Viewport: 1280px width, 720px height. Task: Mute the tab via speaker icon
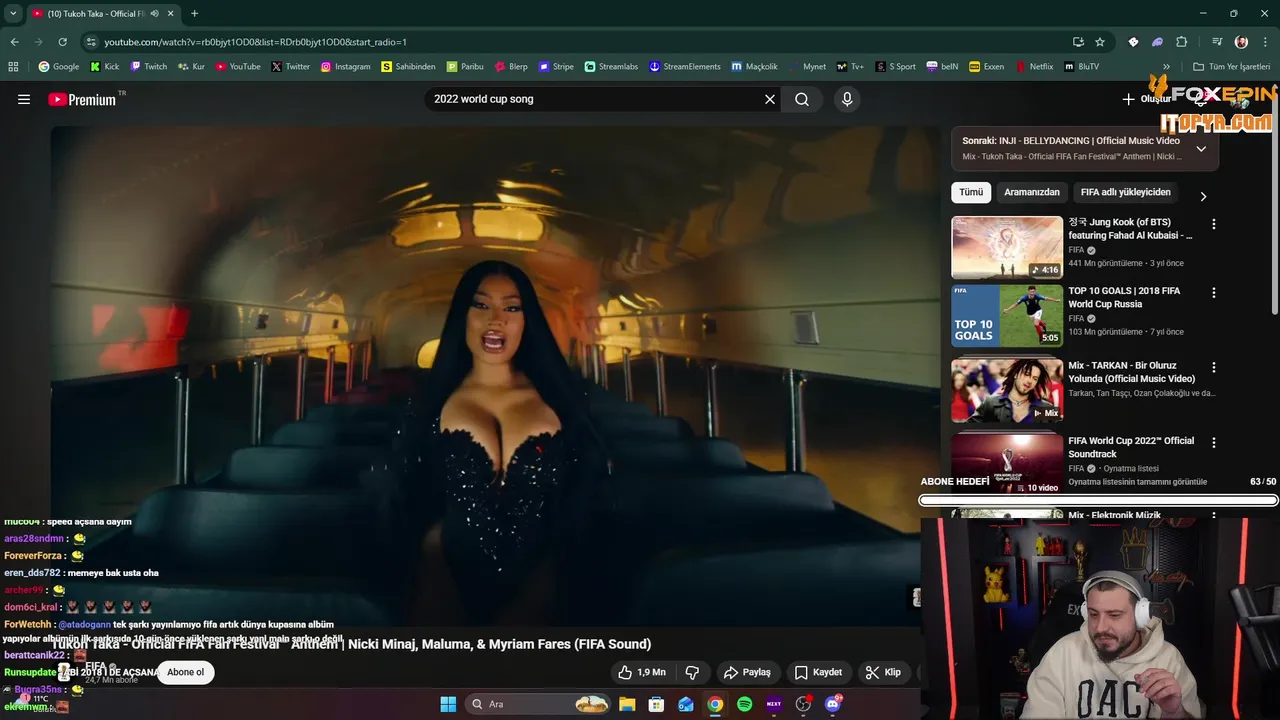pos(154,14)
